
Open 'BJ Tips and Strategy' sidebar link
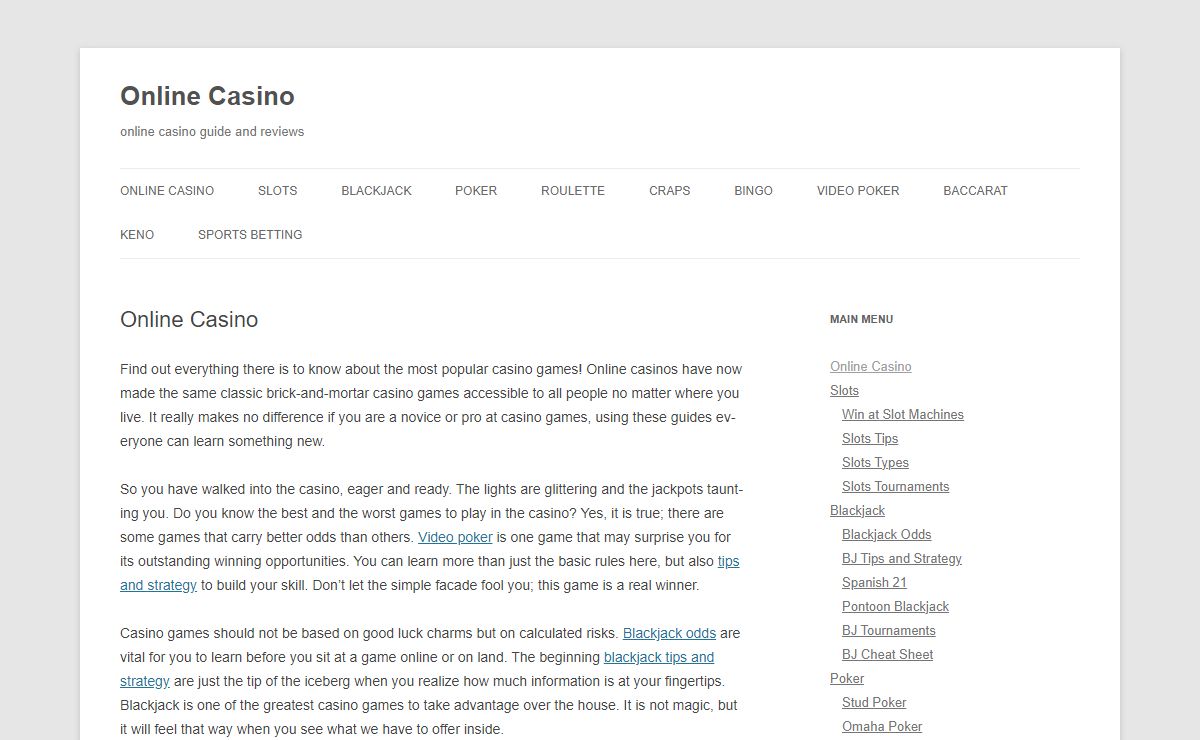902,559
